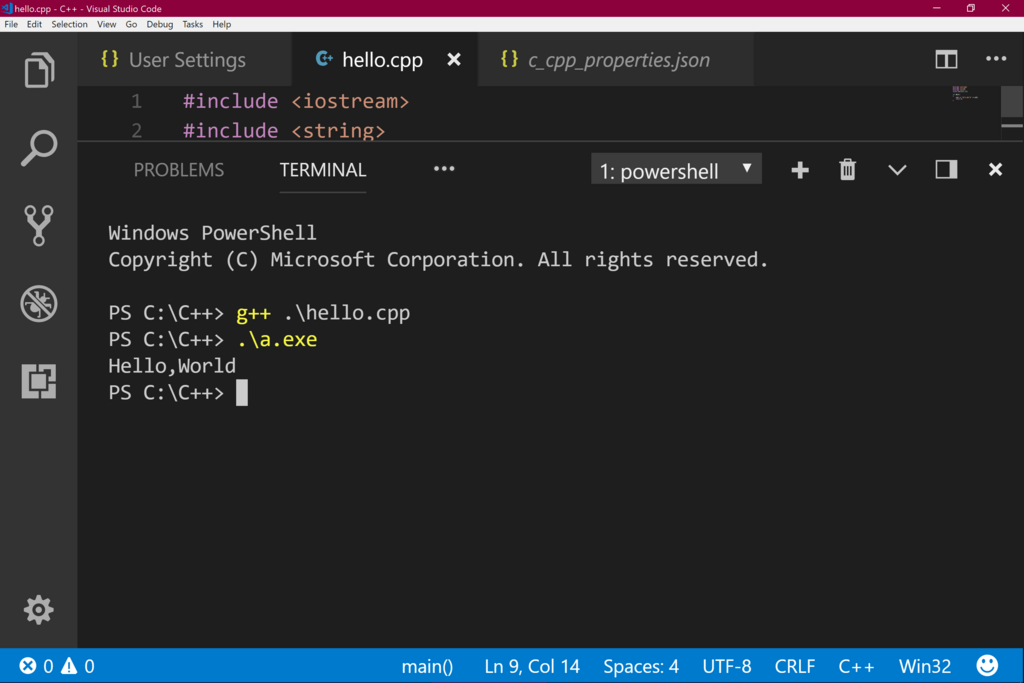Split the editor
The width and height of the screenshot is (1024, 683).
[x=946, y=59]
